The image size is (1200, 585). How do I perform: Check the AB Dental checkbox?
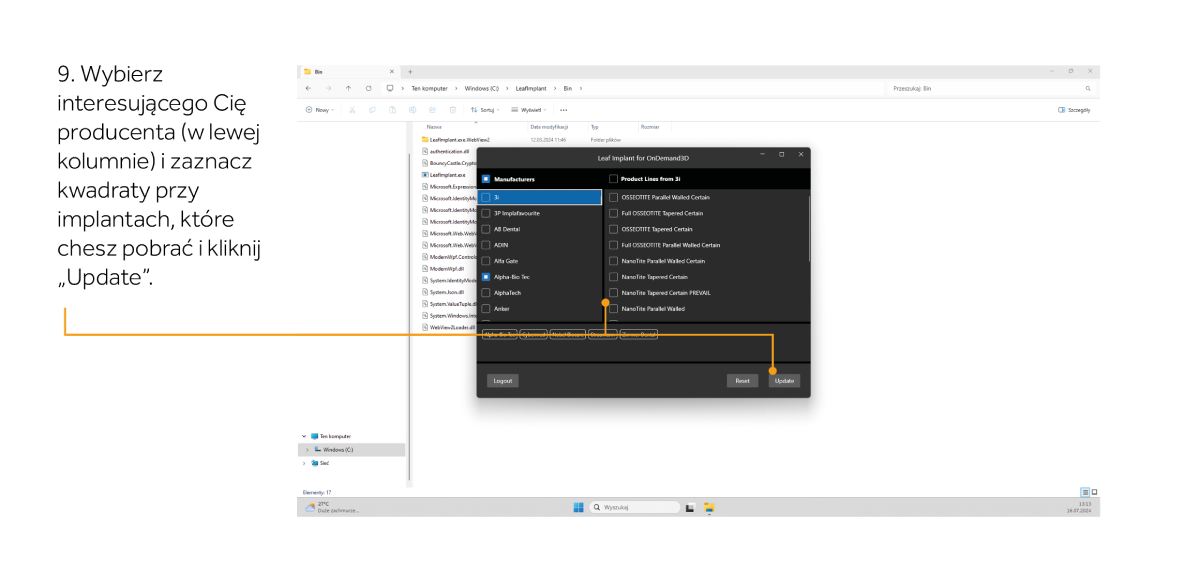click(x=486, y=229)
